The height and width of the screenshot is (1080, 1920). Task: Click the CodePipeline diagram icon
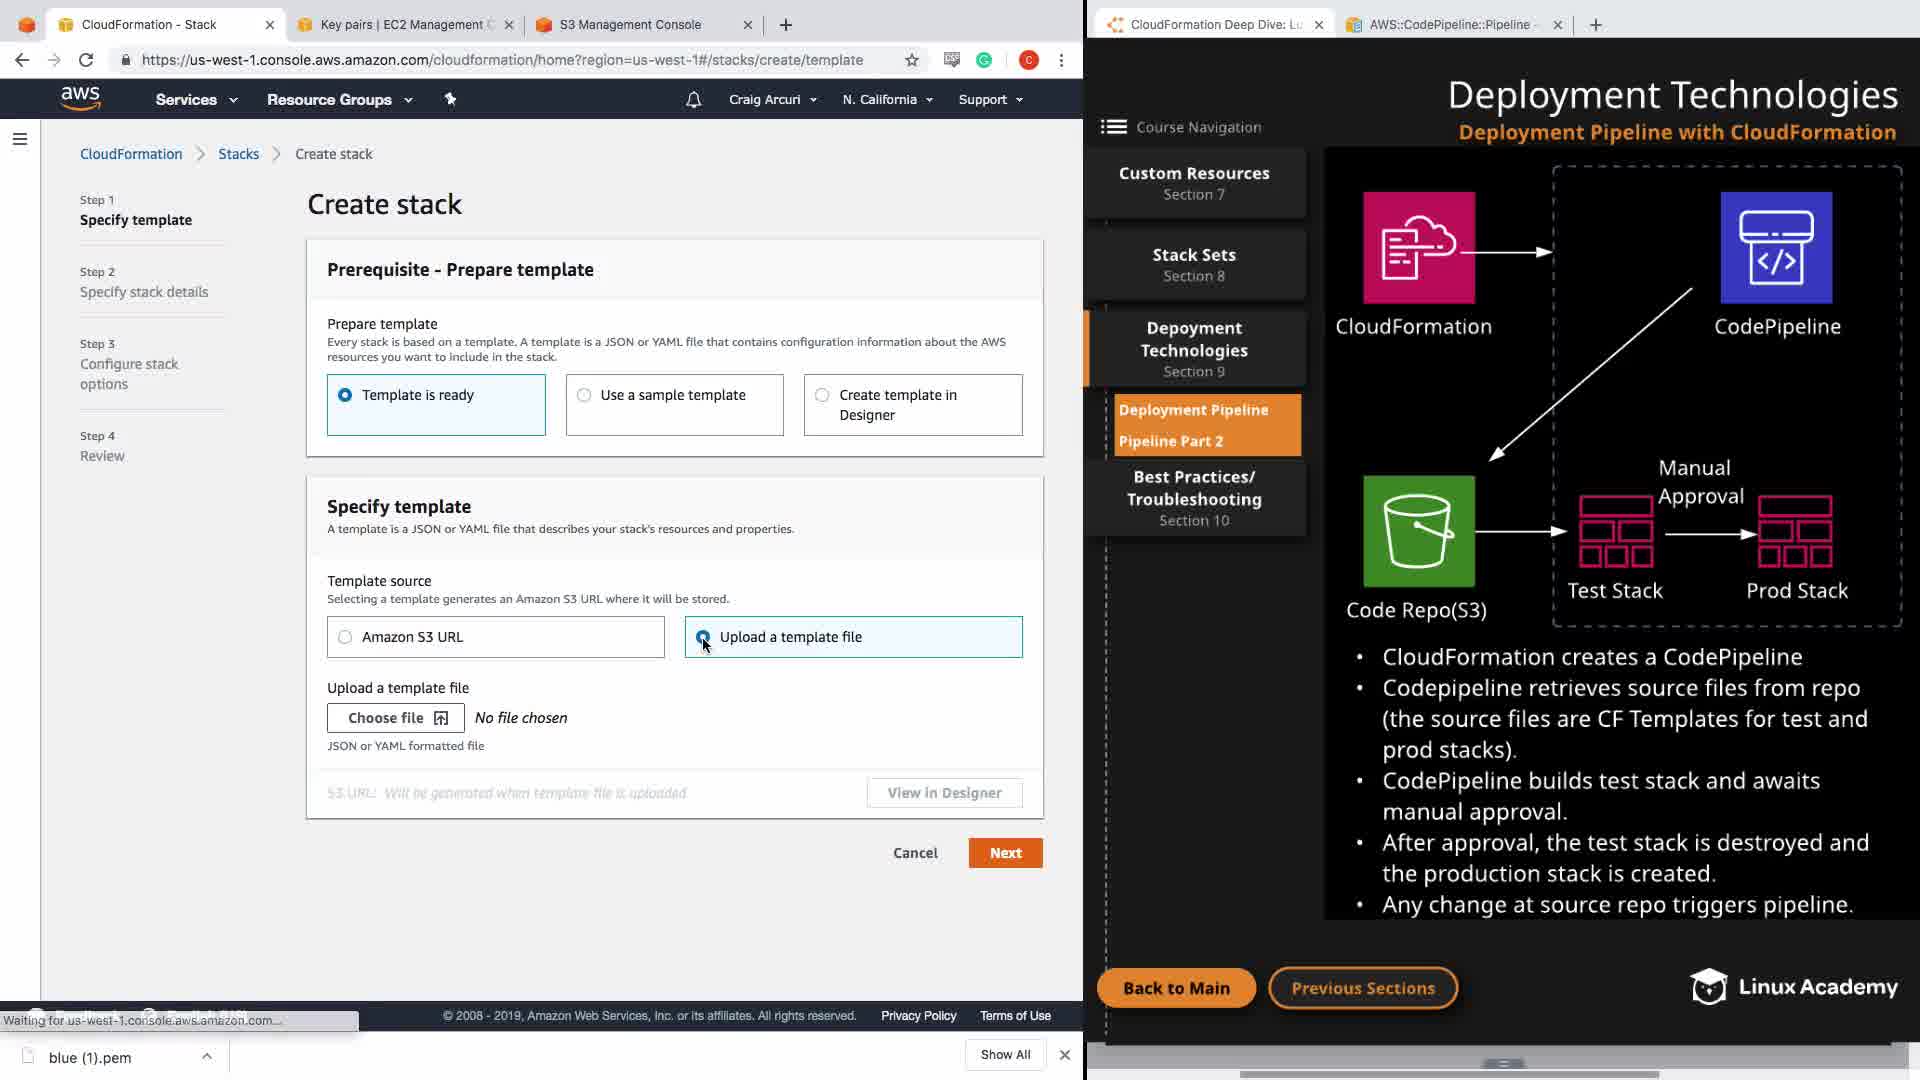pos(1776,248)
